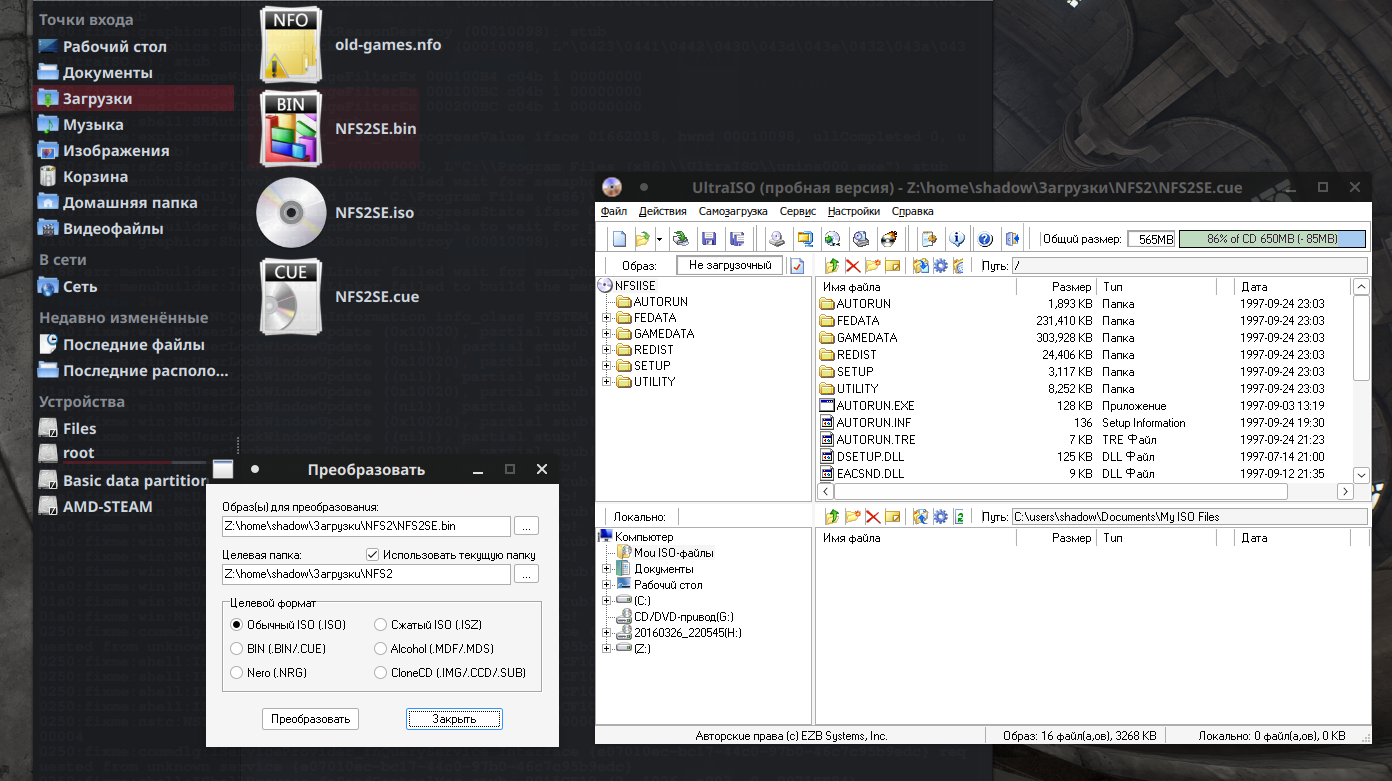
Task: Select NFS2SE.iso disc file icon
Action: click(x=291, y=212)
